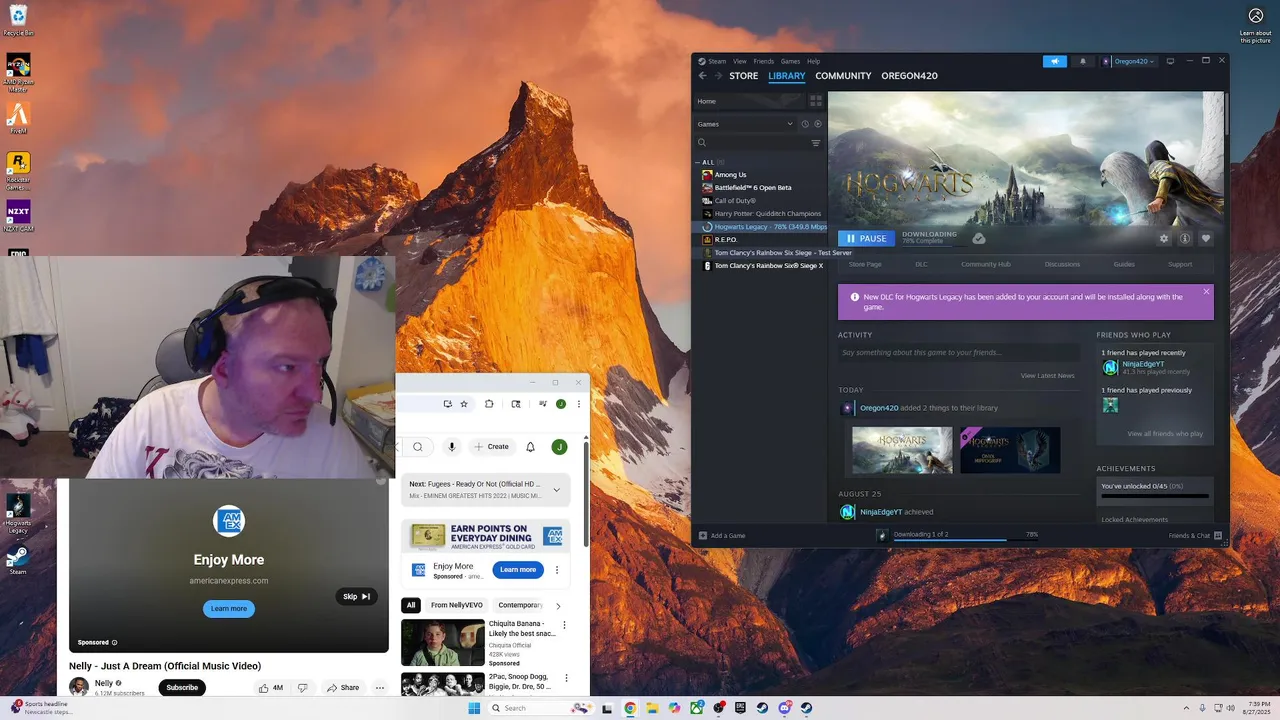Screen dimensions: 1280x720
Task: Subscribe to Nelly channel
Action: coord(182,688)
